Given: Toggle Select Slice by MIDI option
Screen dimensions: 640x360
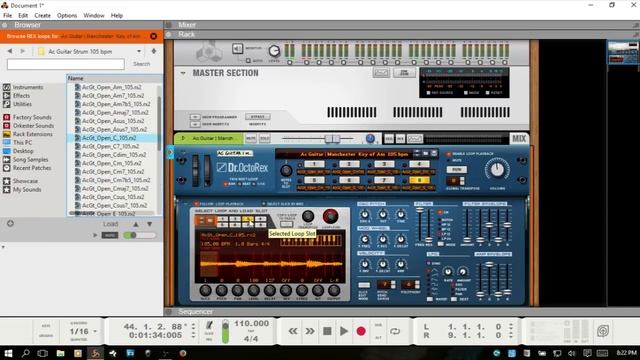Looking at the screenshot, I should pyautogui.click(x=263, y=203).
